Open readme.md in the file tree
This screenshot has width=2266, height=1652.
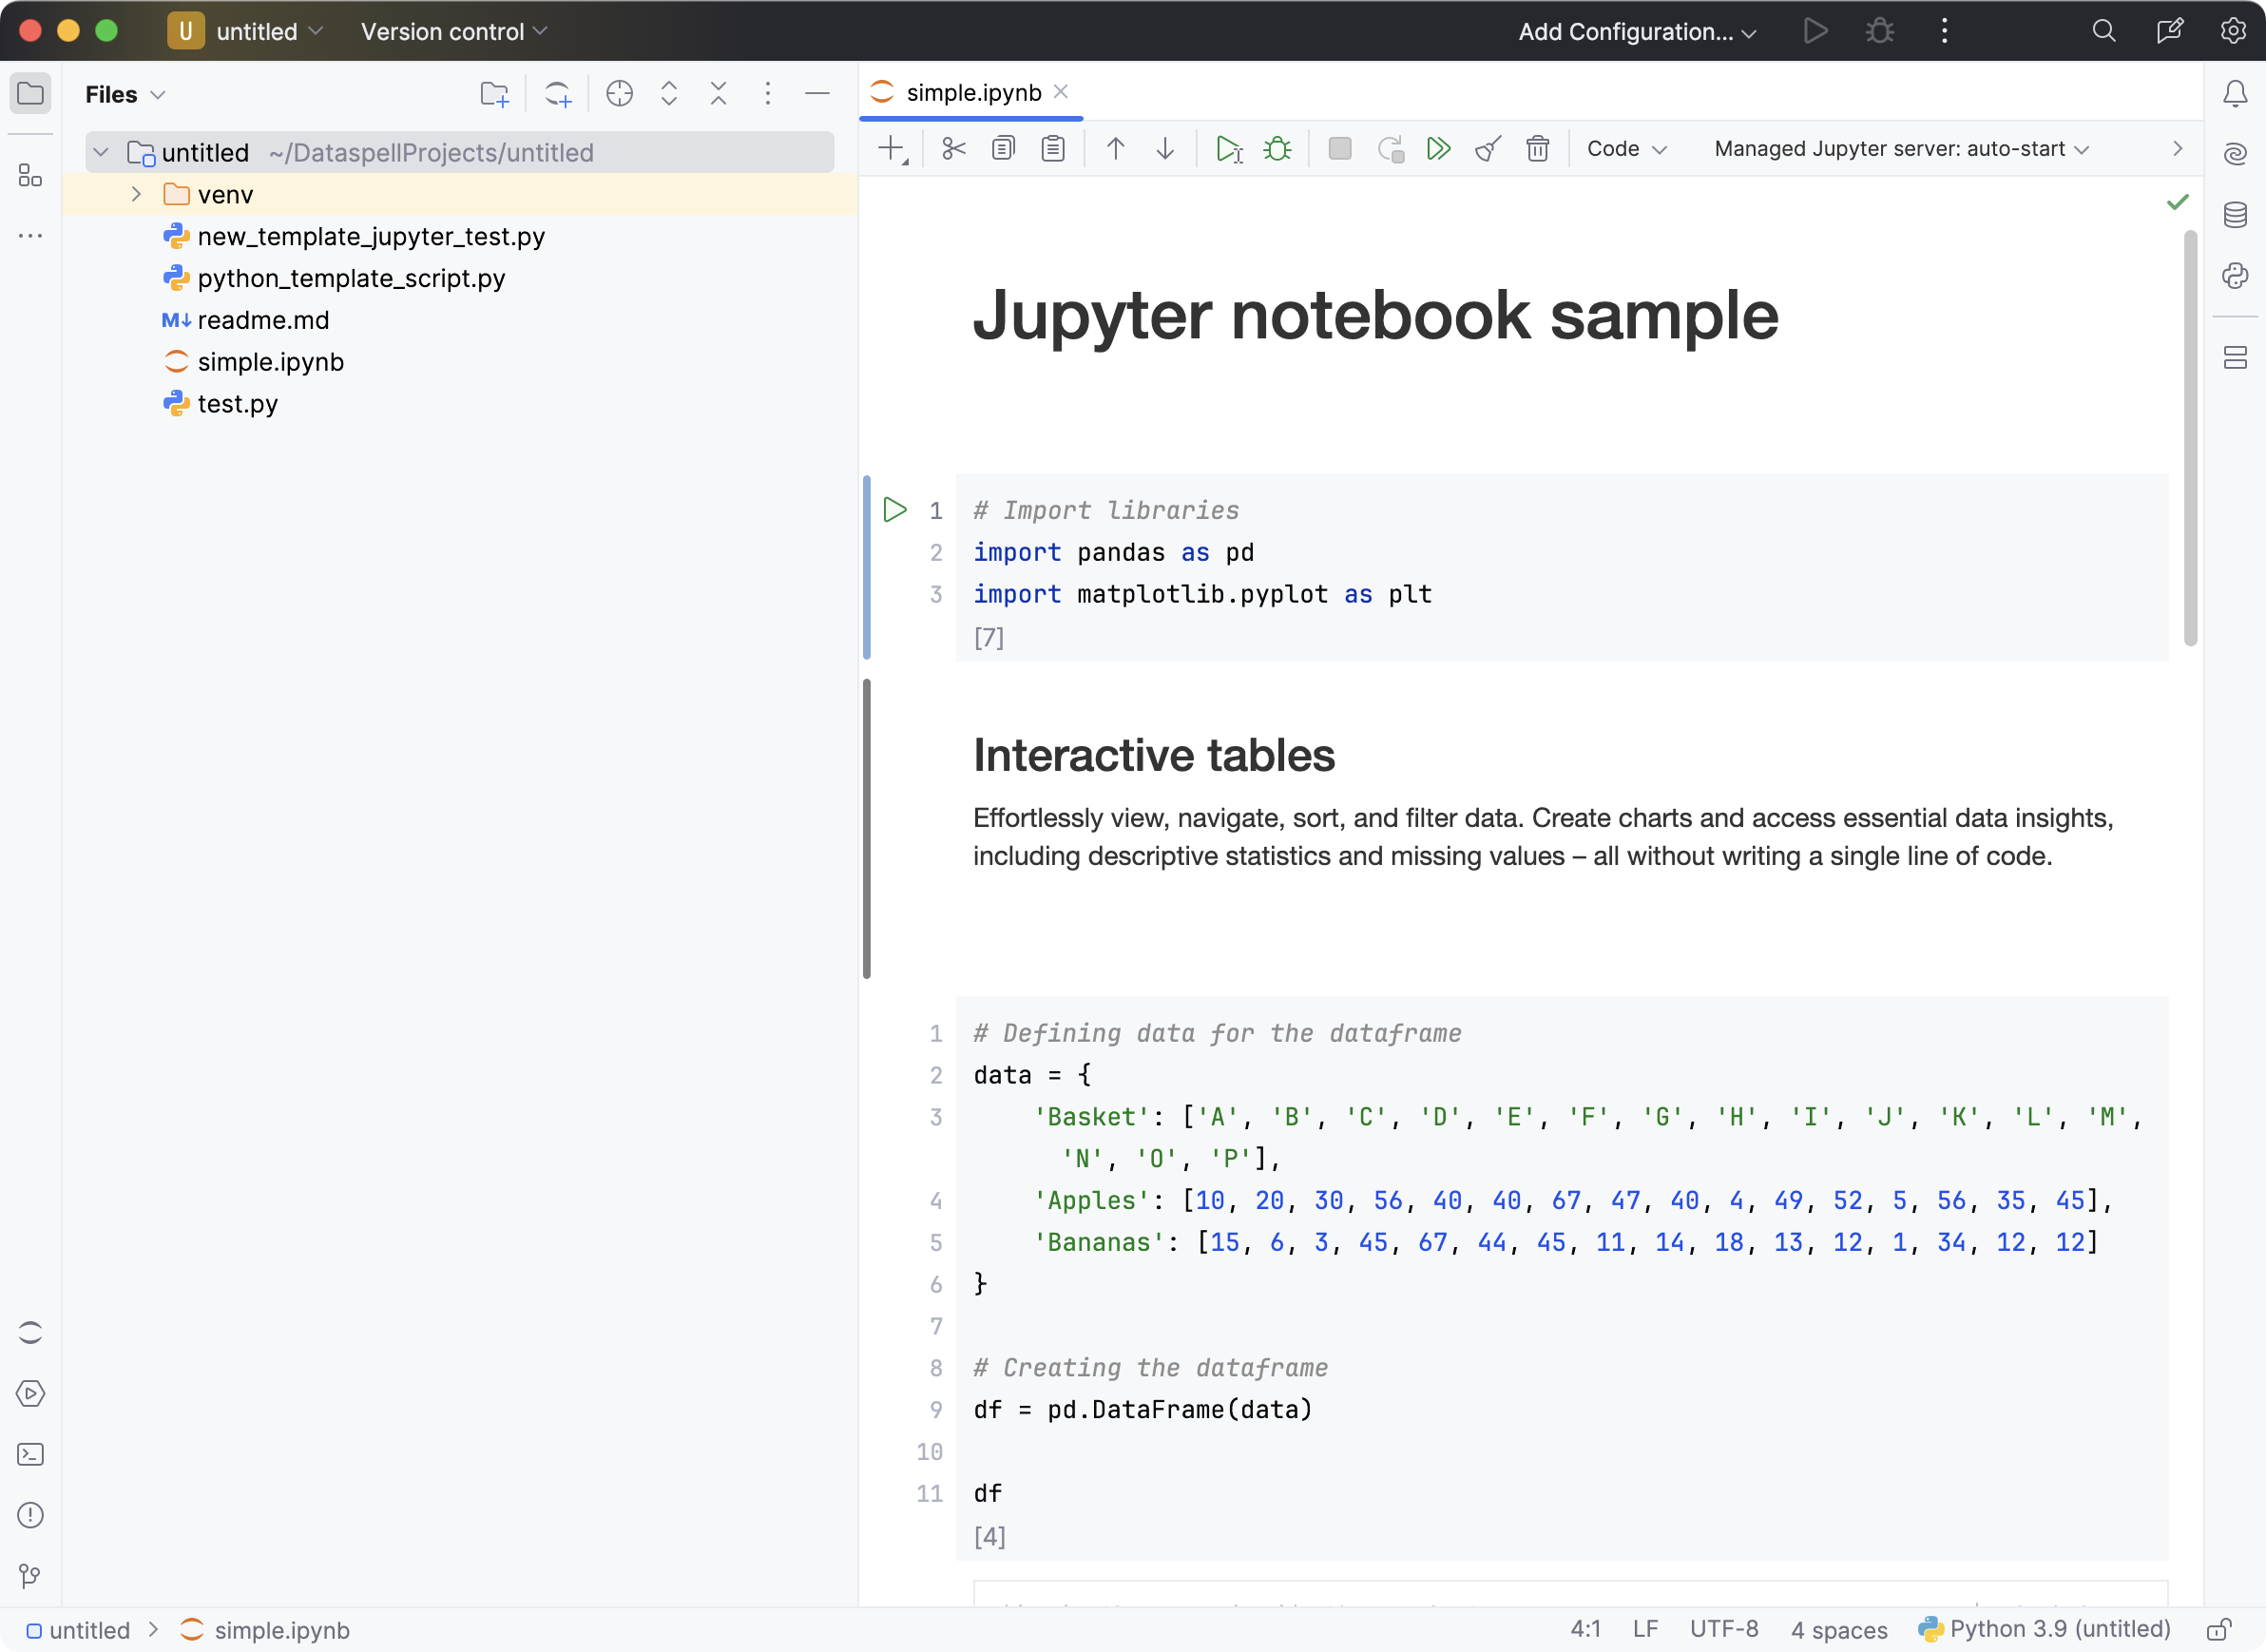[x=263, y=320]
